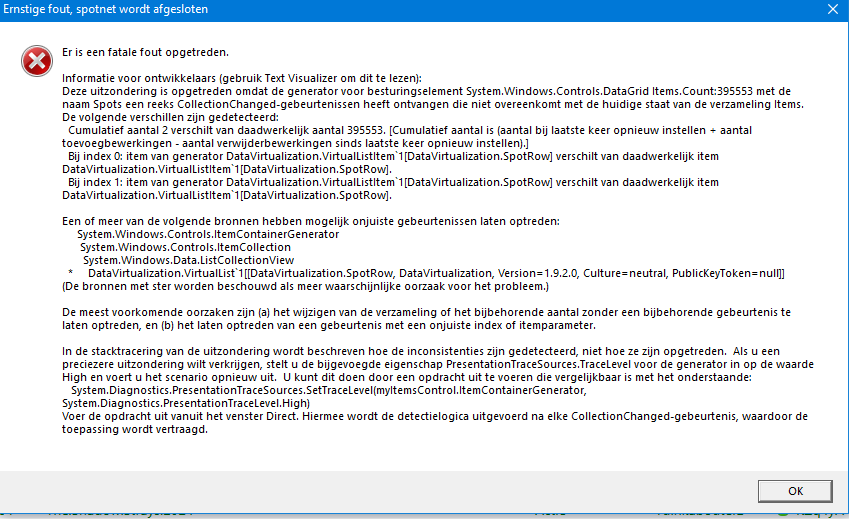
Task: Click the text 'System.Diagnostics.PresentationTraceLevel.High)'
Action: (186, 403)
